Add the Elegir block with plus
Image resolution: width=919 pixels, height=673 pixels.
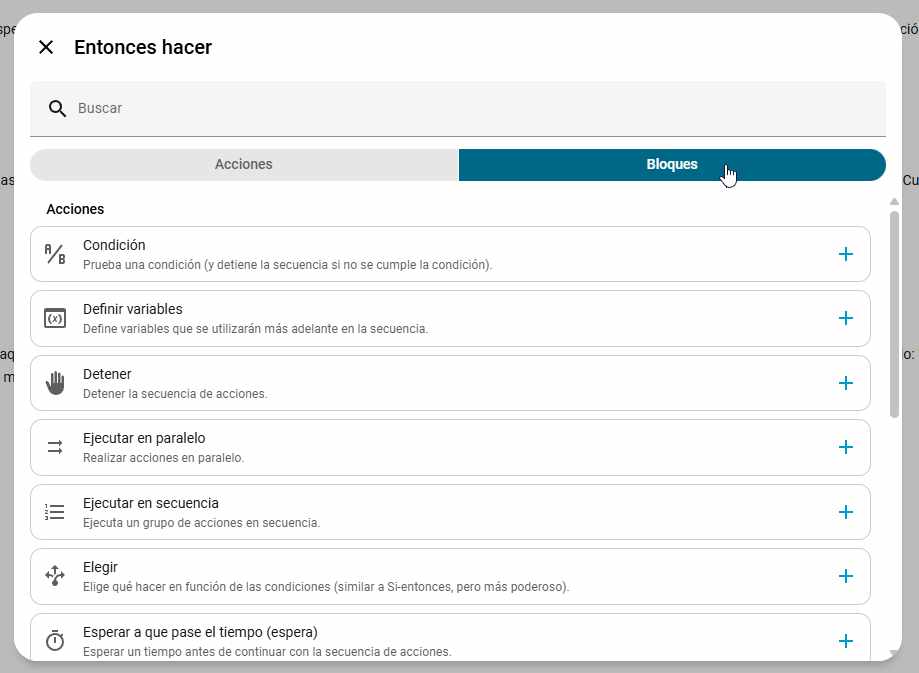click(845, 576)
